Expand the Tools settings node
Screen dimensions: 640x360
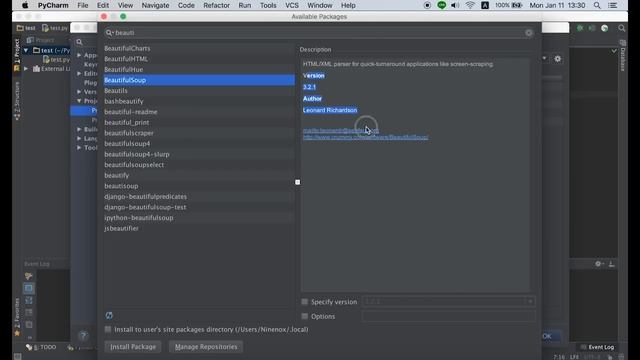point(79,147)
